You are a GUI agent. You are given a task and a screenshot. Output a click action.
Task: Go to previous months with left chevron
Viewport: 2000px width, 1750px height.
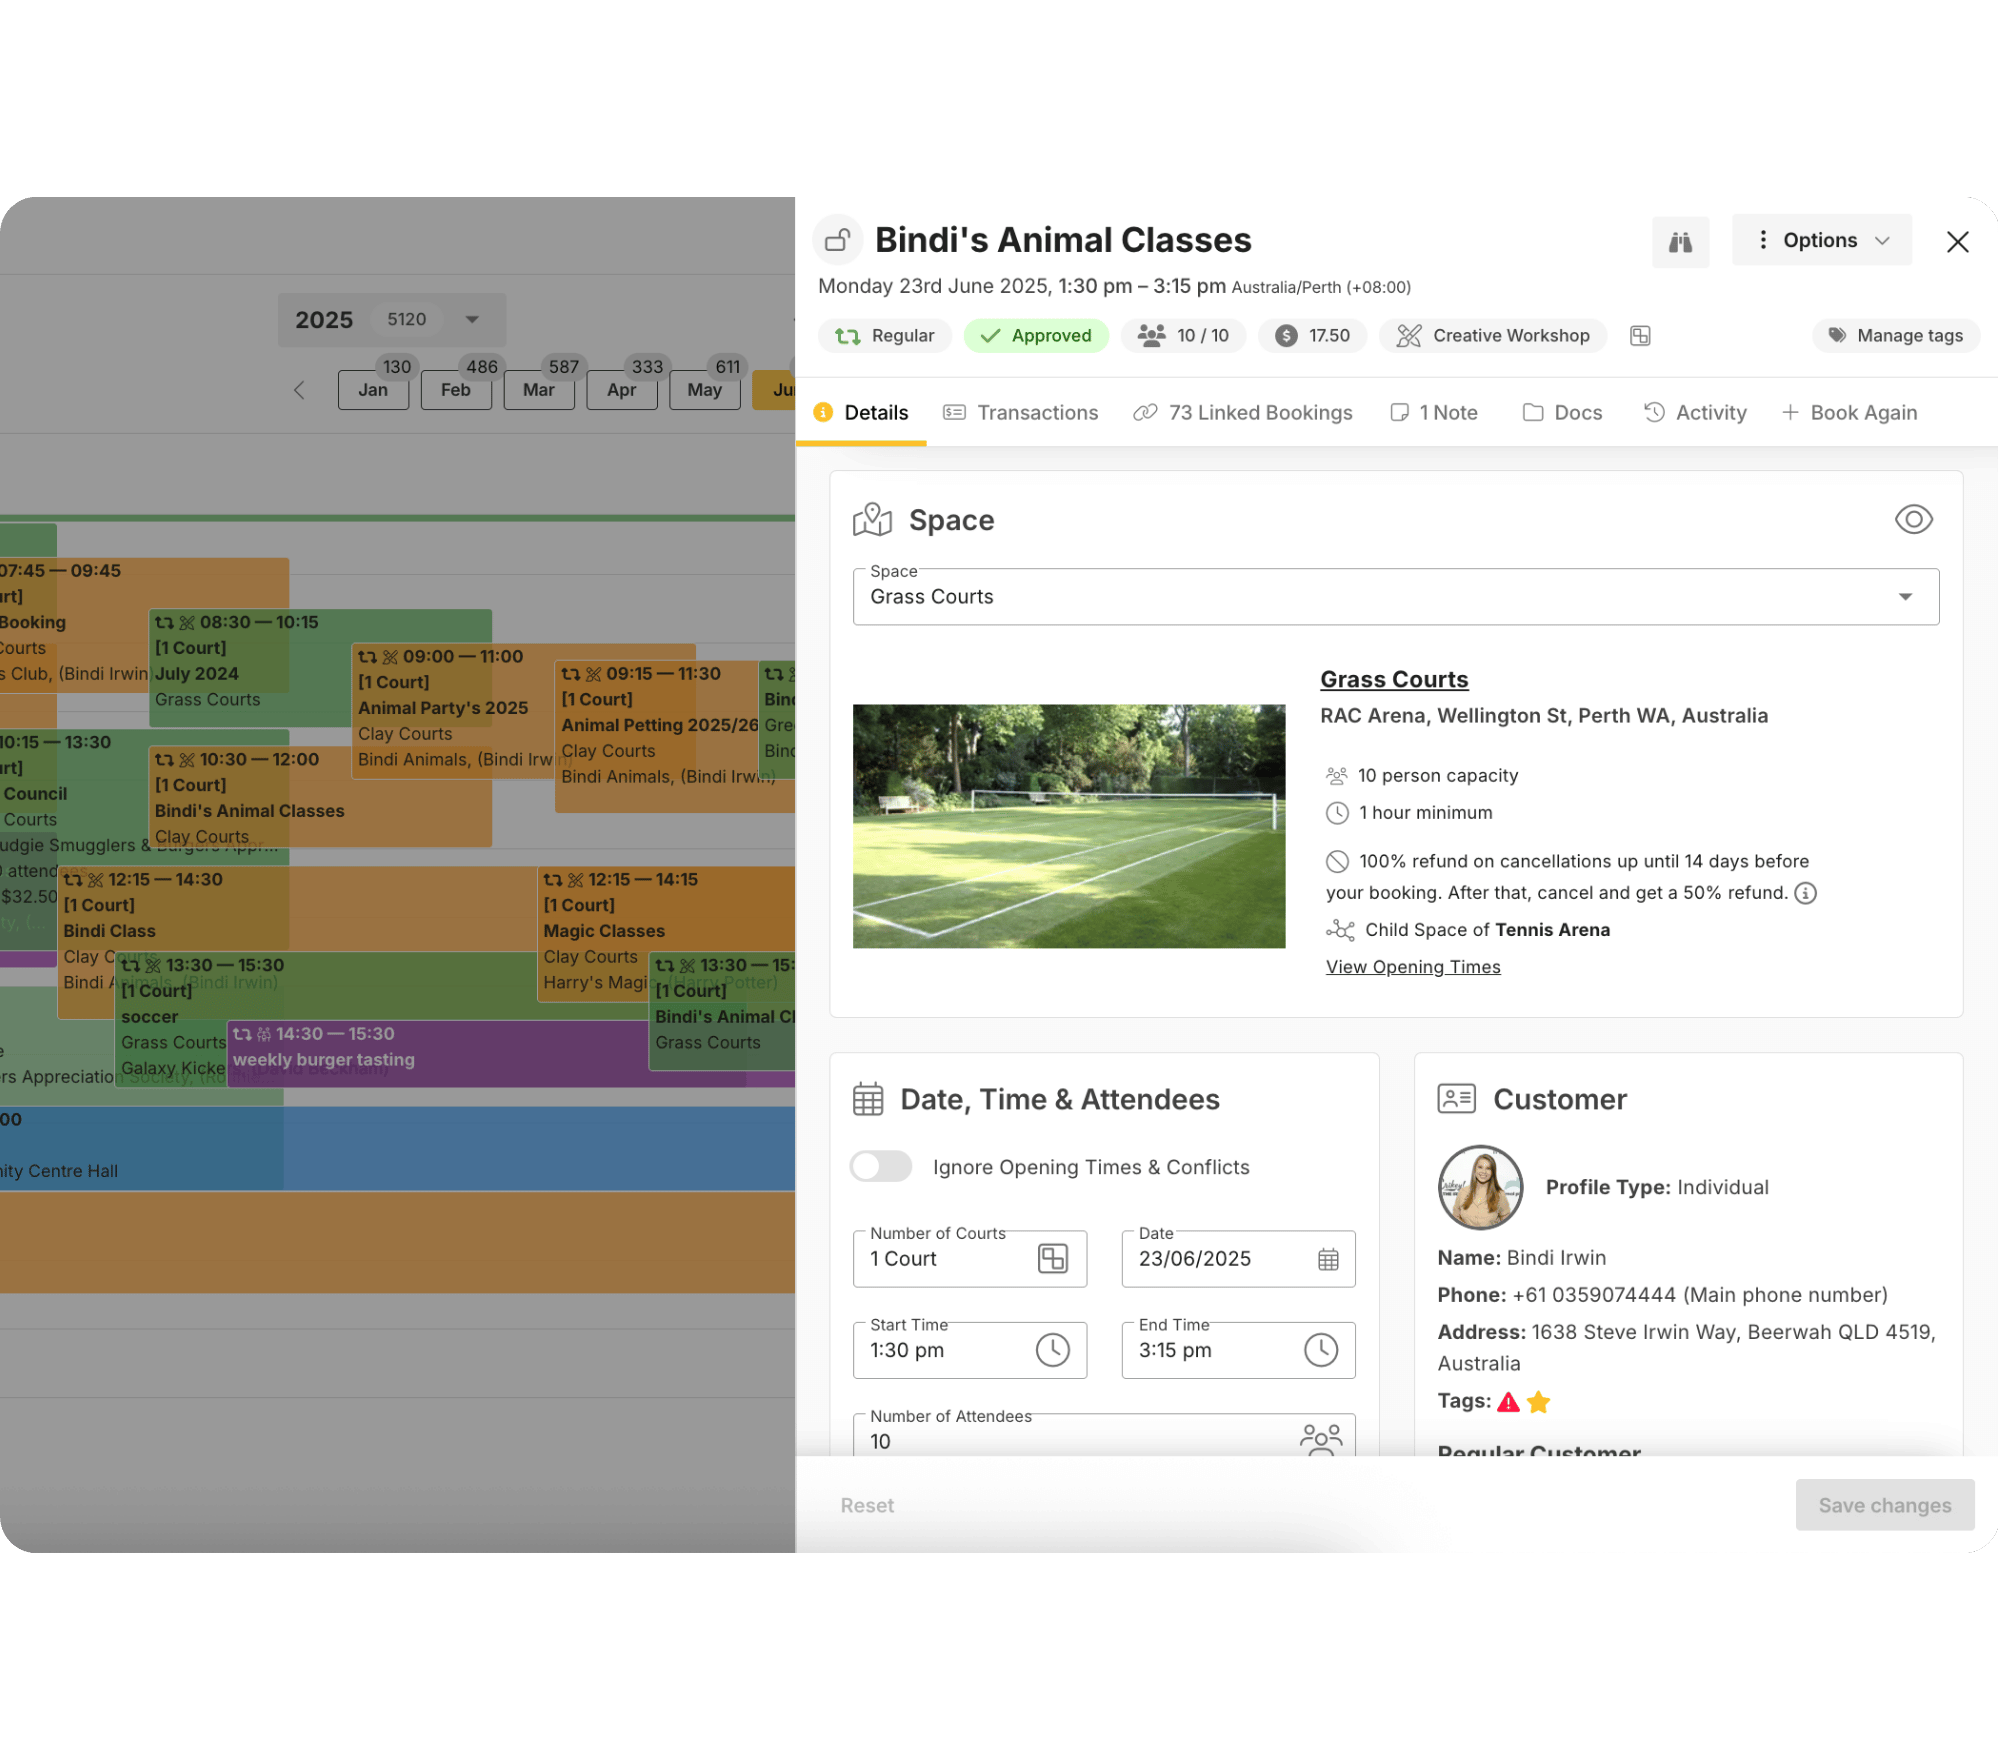(299, 390)
